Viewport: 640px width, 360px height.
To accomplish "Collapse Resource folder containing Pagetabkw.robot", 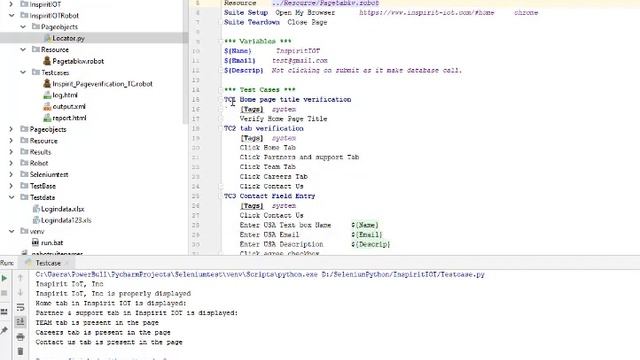I will click(x=23, y=49).
